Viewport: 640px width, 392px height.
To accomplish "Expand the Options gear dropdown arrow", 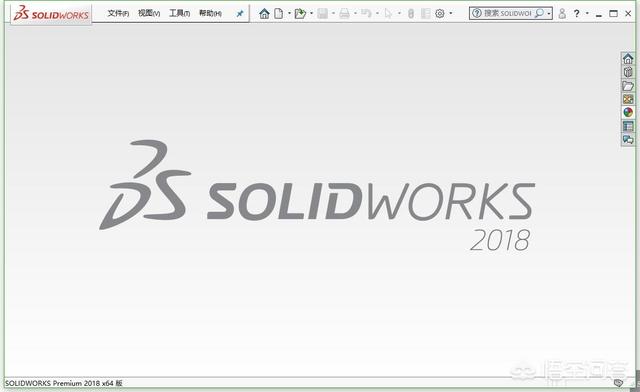I will pos(451,13).
